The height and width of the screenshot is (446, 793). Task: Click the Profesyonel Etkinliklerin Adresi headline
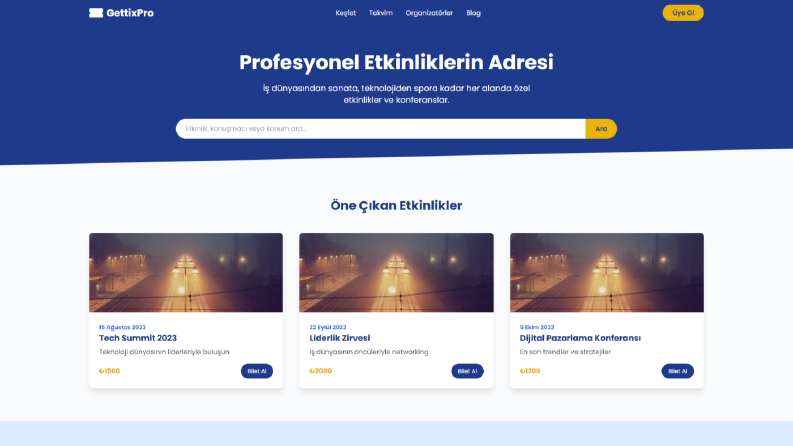click(396, 62)
